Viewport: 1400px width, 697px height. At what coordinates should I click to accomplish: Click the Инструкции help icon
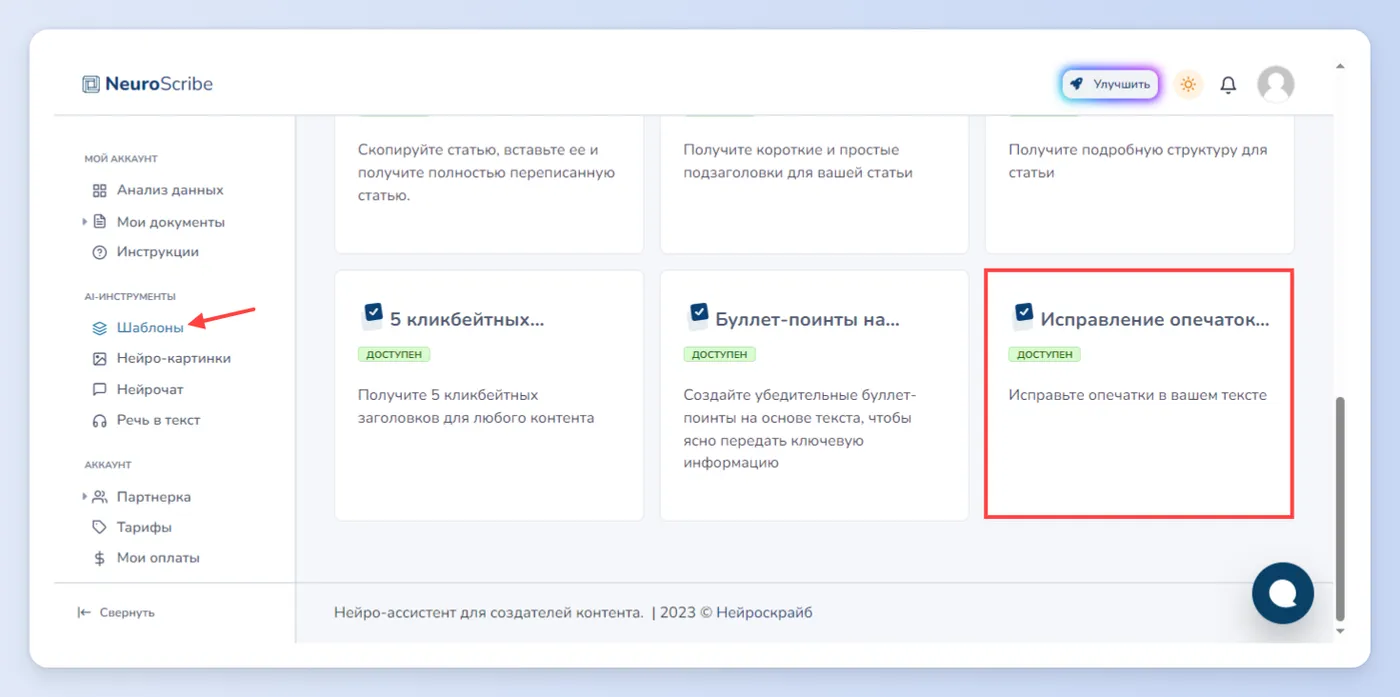click(99, 252)
